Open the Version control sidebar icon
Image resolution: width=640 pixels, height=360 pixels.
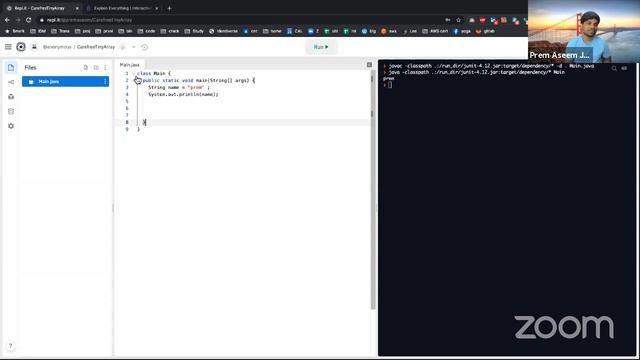click(x=11, y=82)
